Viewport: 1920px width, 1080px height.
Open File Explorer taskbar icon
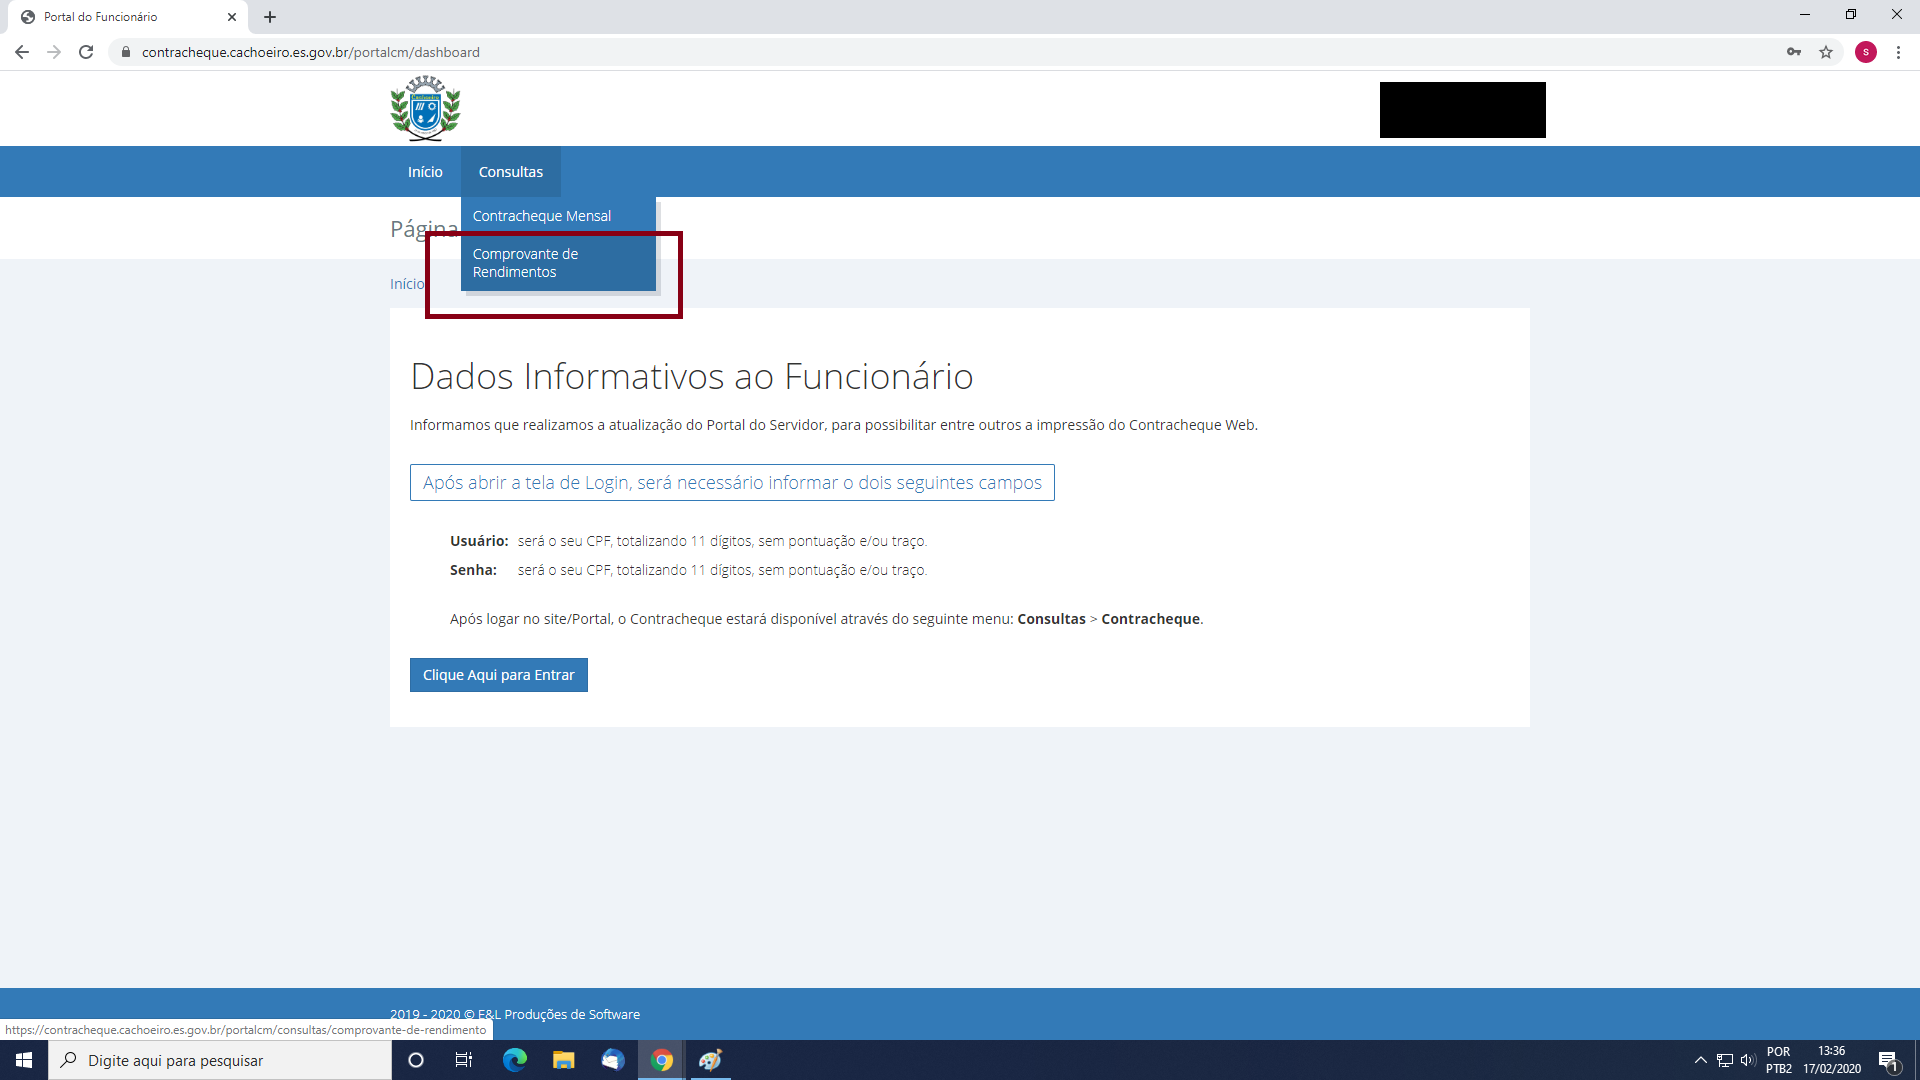coord(564,1060)
